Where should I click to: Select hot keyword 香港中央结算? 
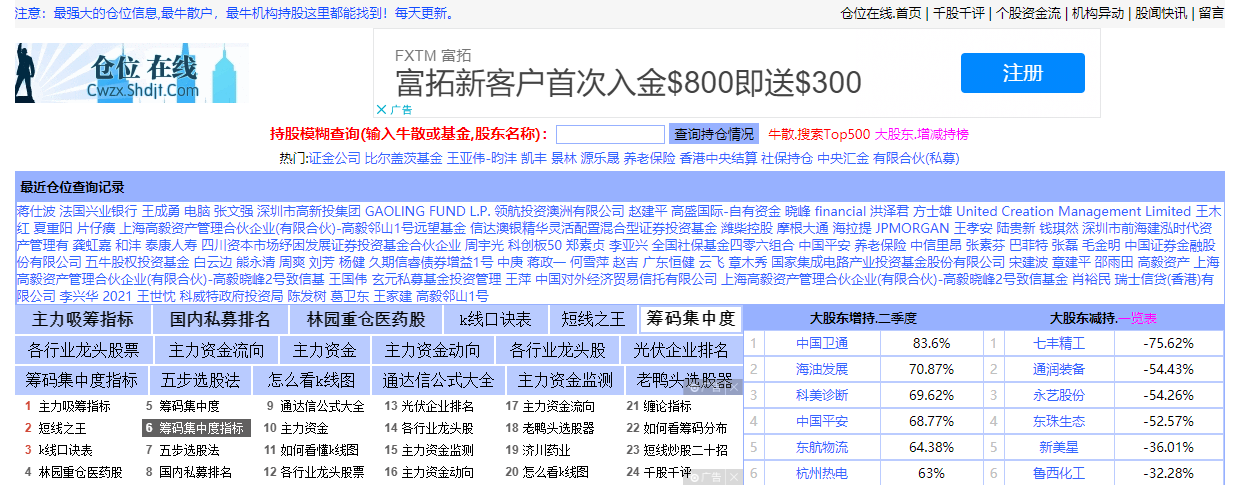click(718, 158)
